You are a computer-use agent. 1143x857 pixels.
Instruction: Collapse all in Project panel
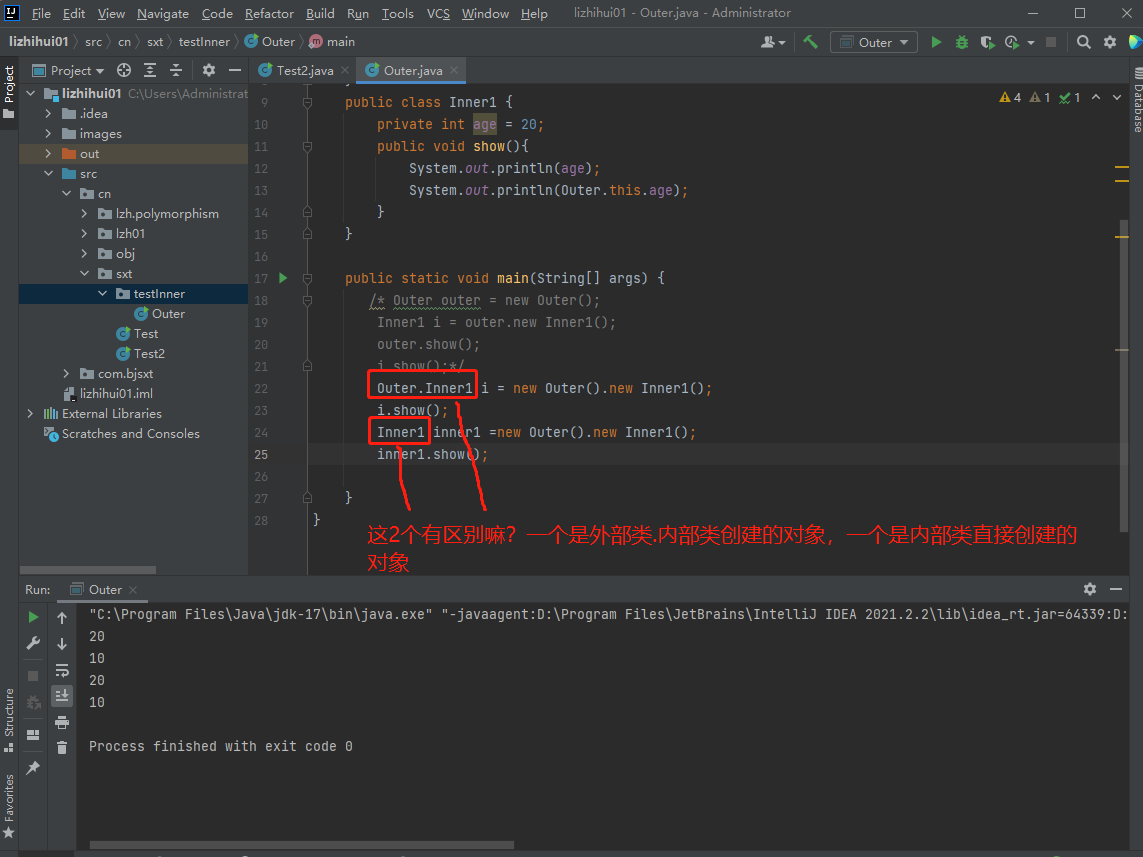pos(176,70)
